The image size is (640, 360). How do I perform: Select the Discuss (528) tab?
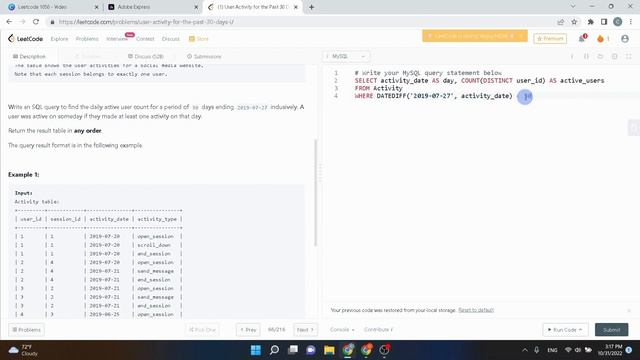click(146, 56)
